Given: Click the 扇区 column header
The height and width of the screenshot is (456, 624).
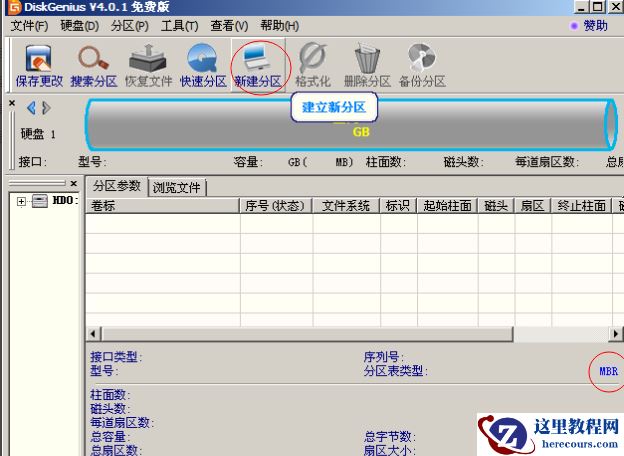Looking at the screenshot, I should [532, 206].
